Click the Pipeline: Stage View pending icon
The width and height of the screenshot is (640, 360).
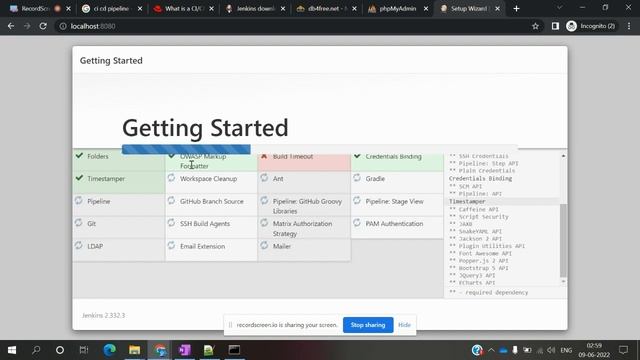point(357,200)
